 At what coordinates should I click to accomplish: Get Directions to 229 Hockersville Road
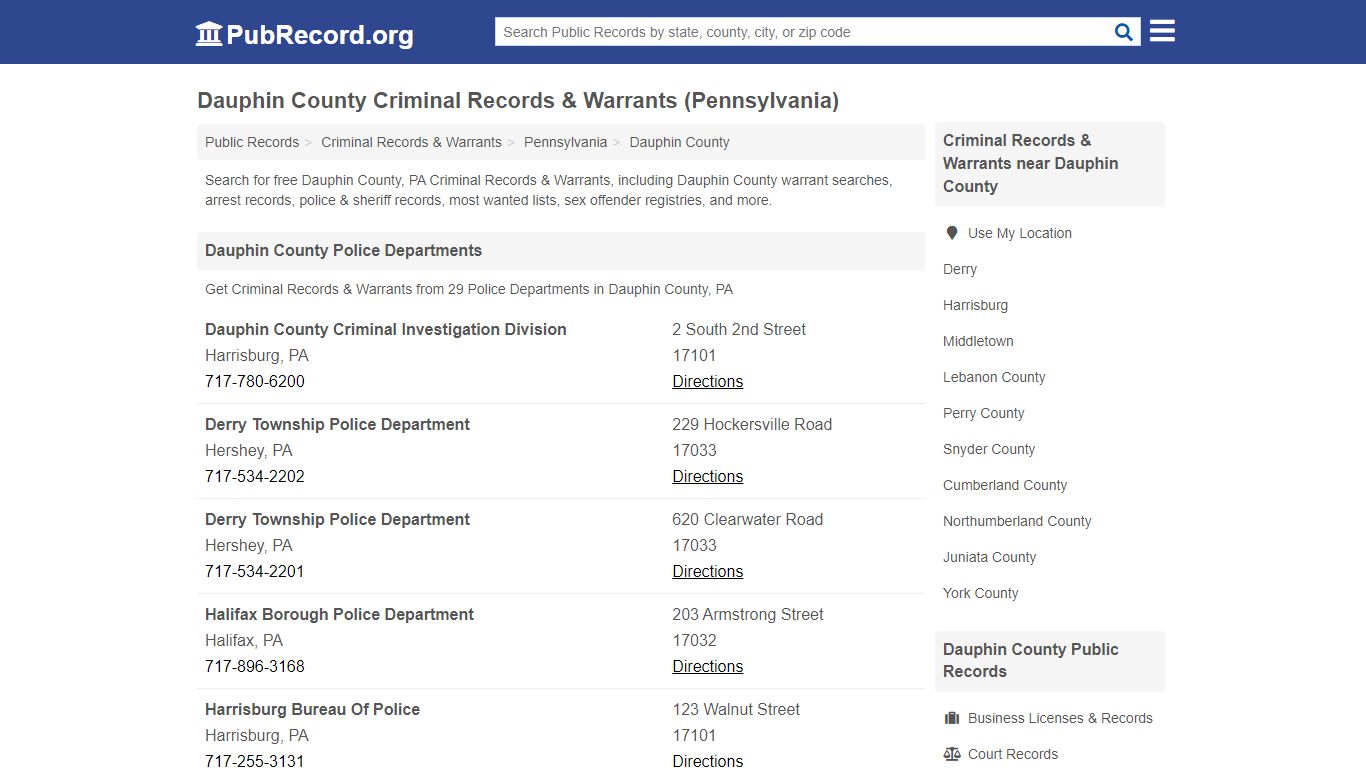[708, 476]
